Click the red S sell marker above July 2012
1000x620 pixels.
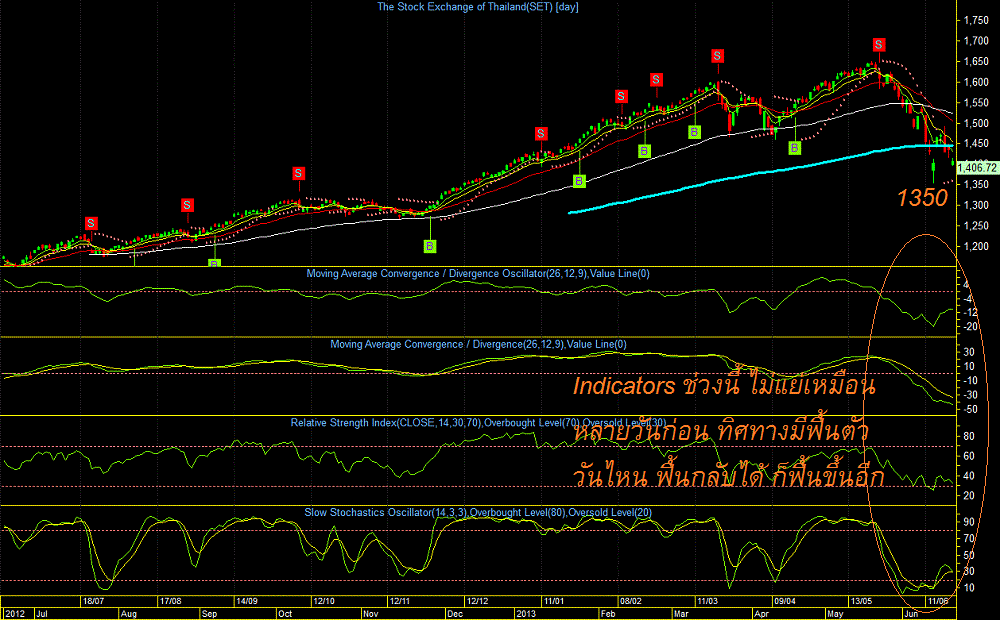(x=91, y=223)
